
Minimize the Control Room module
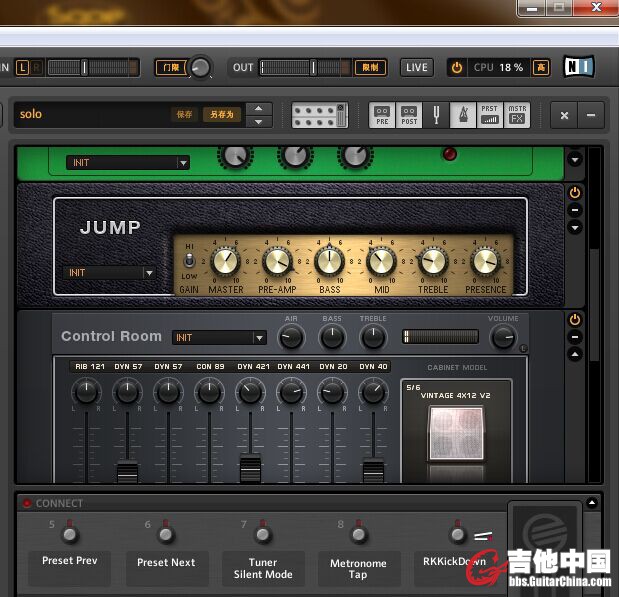[x=575, y=337]
